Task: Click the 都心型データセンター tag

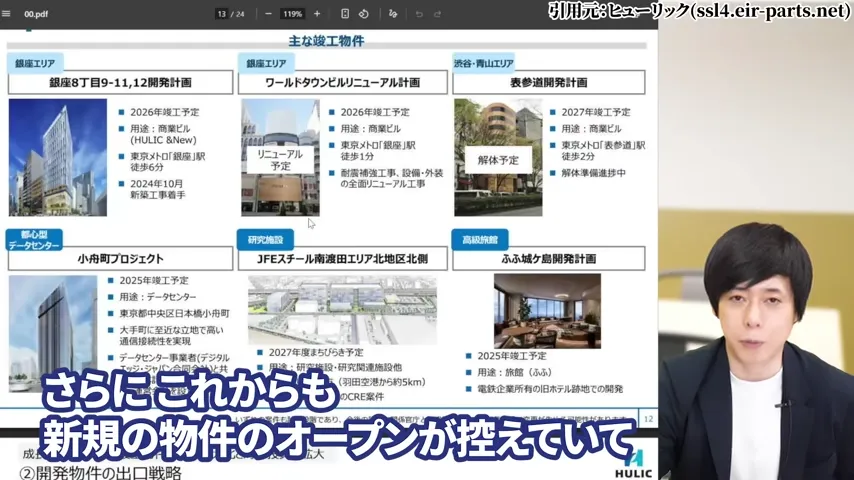Action: pos(34,240)
